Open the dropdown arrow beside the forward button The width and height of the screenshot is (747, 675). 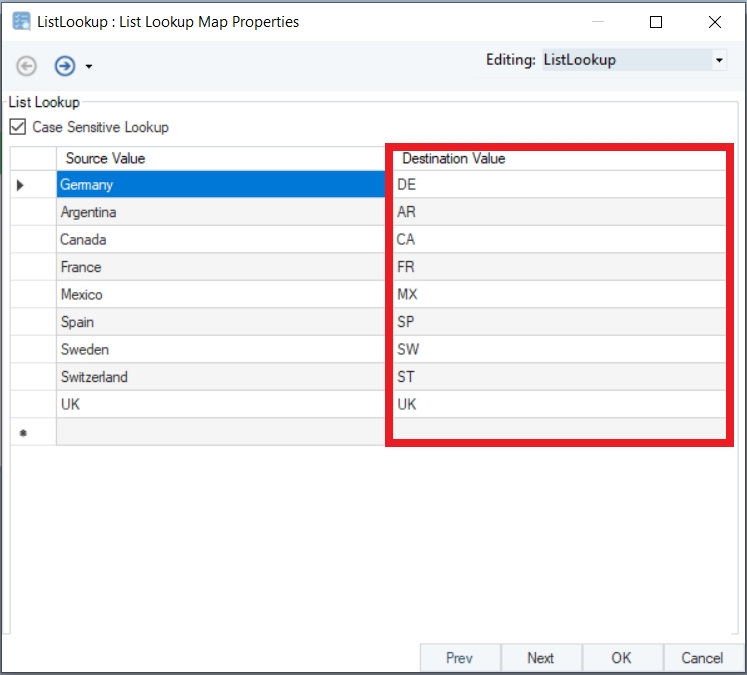[89, 67]
